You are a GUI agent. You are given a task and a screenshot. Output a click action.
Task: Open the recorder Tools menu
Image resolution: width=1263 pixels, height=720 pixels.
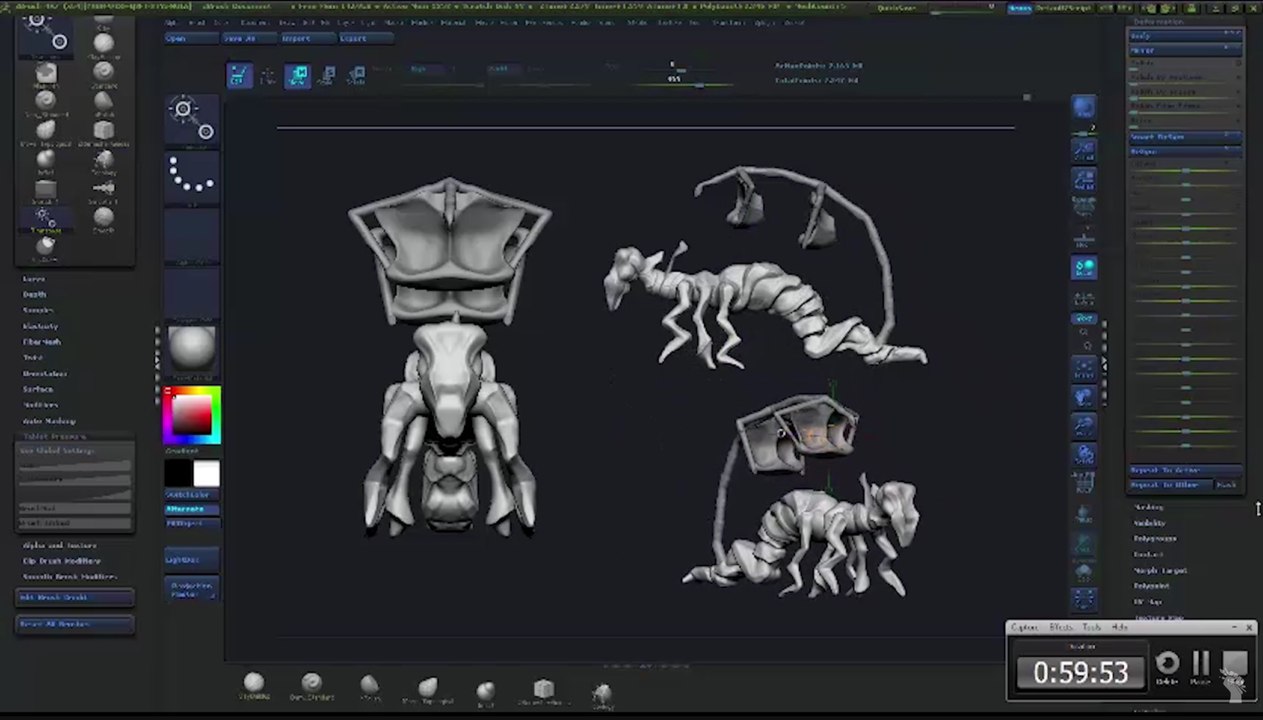[1092, 627]
